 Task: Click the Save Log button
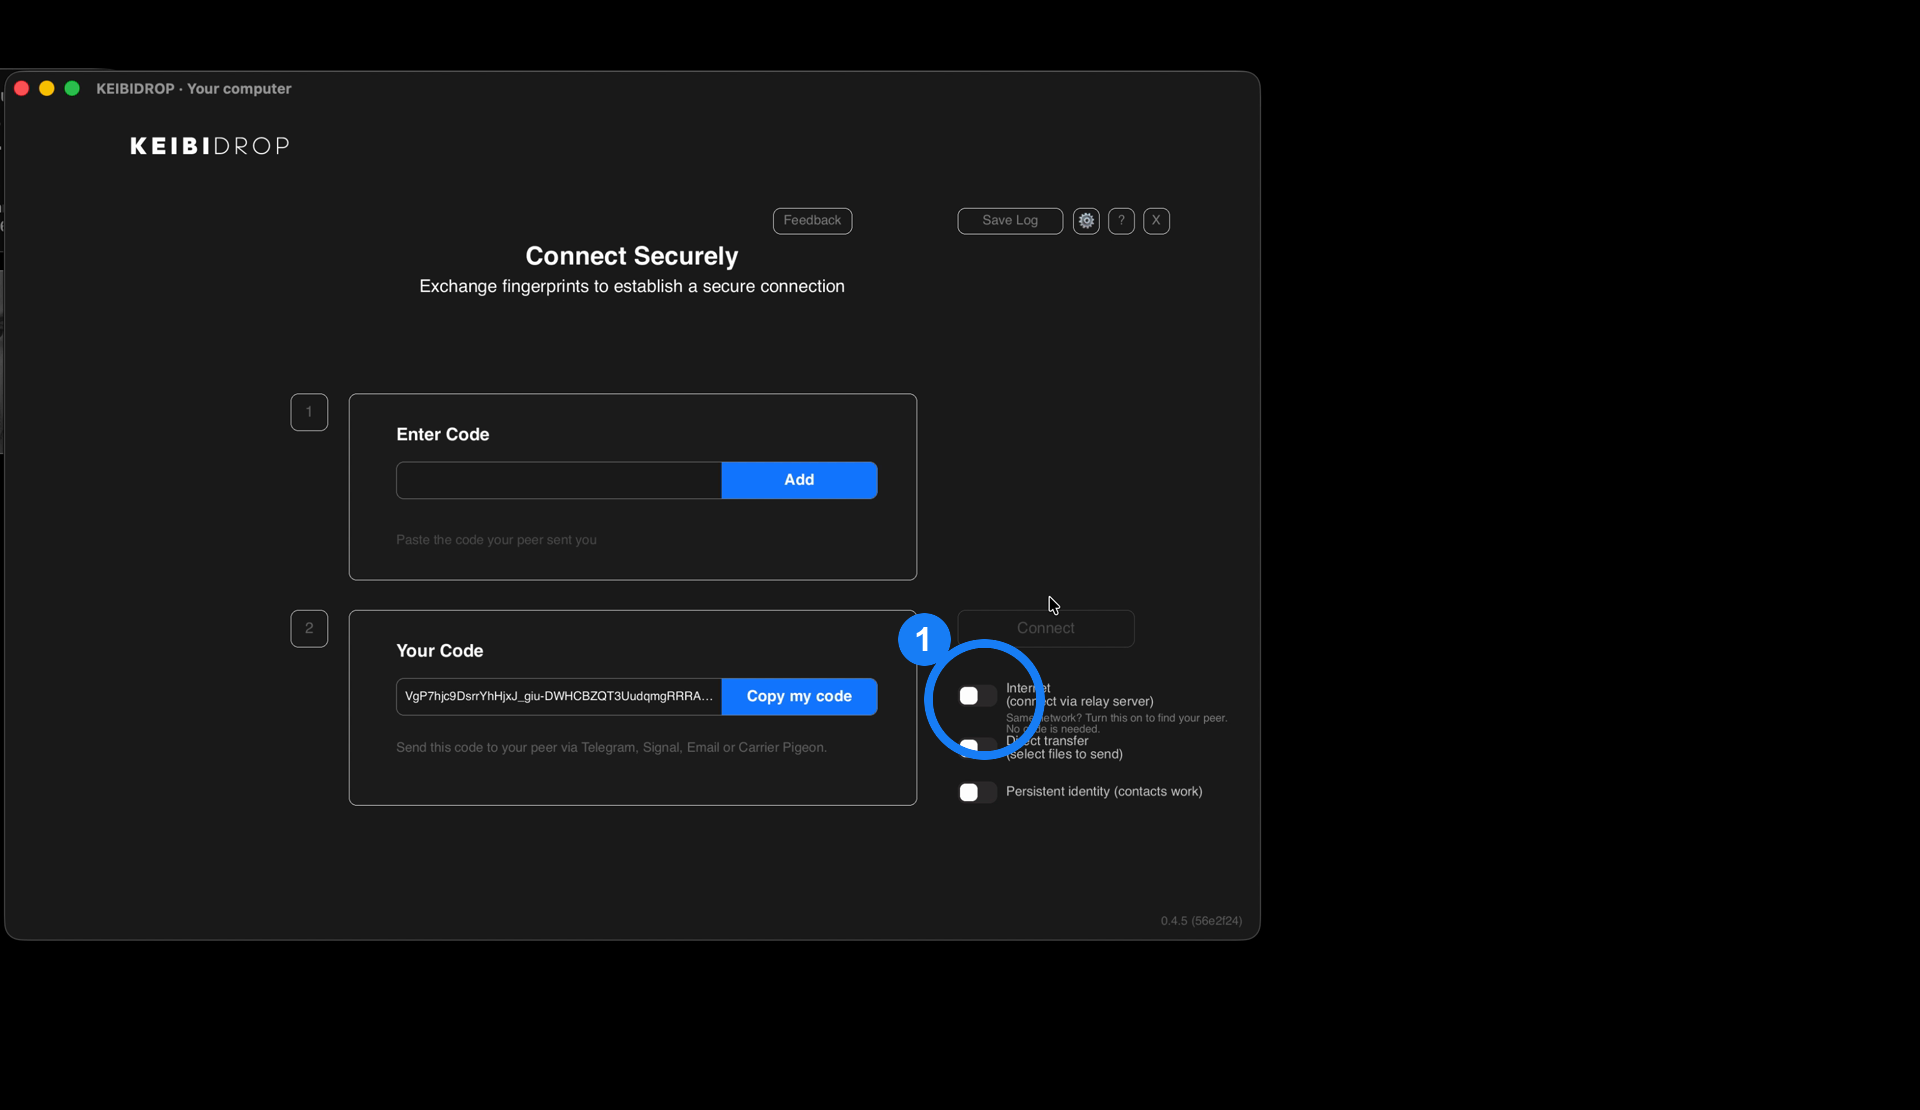pyautogui.click(x=1010, y=221)
